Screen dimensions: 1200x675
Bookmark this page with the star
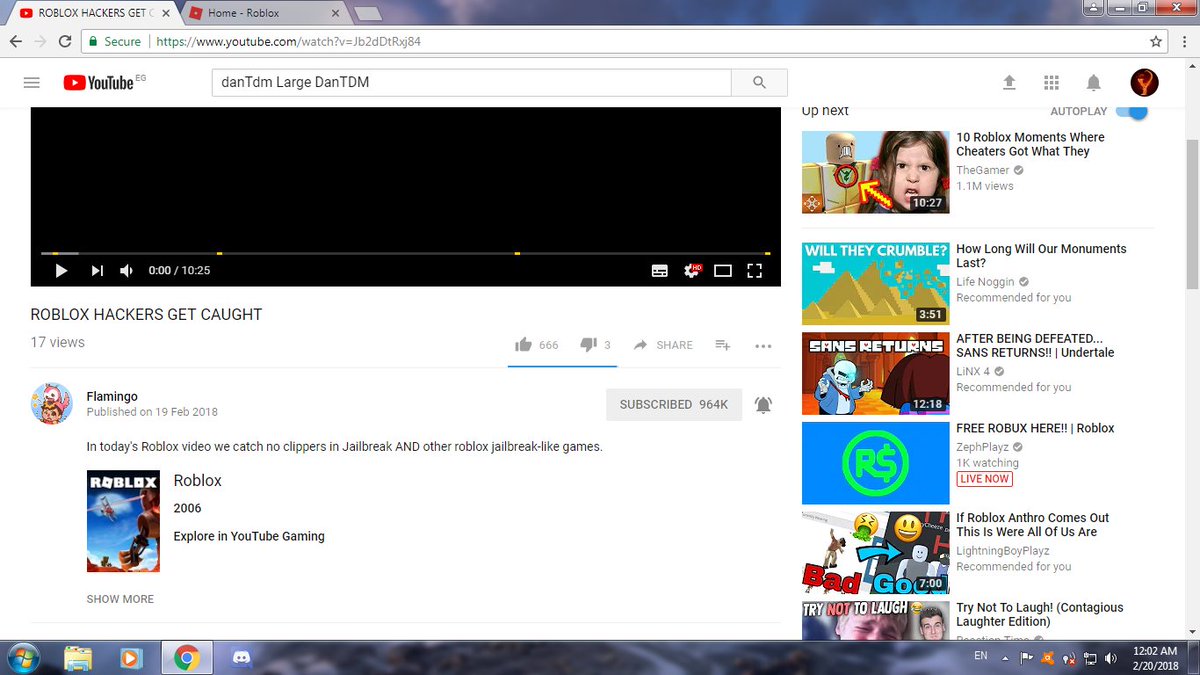point(1156,42)
